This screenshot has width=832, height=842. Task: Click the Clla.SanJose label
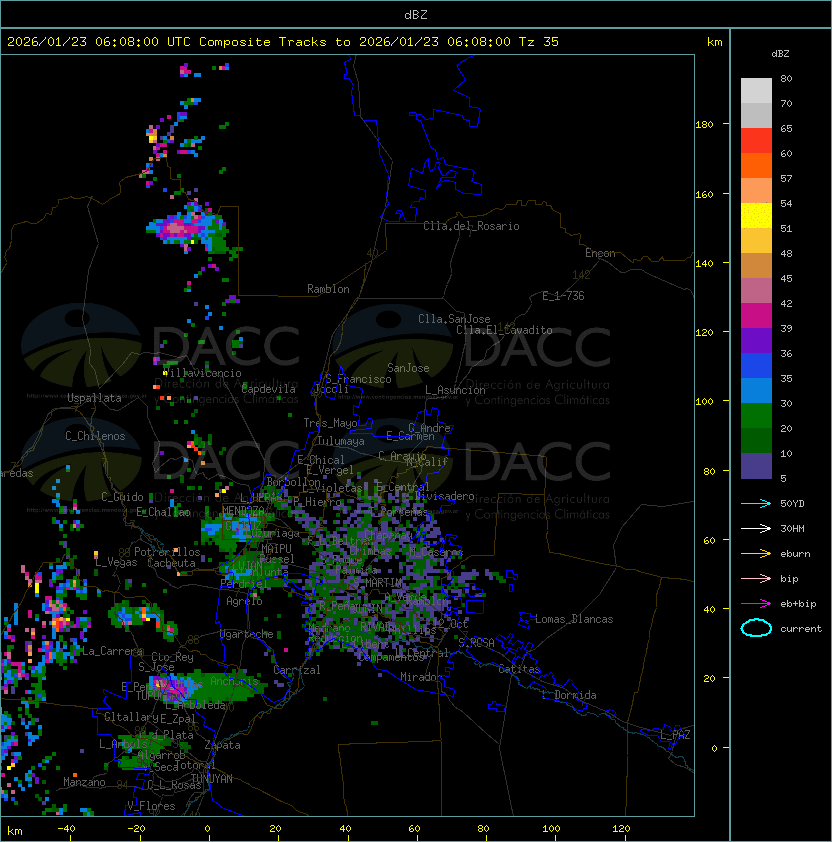point(454,319)
